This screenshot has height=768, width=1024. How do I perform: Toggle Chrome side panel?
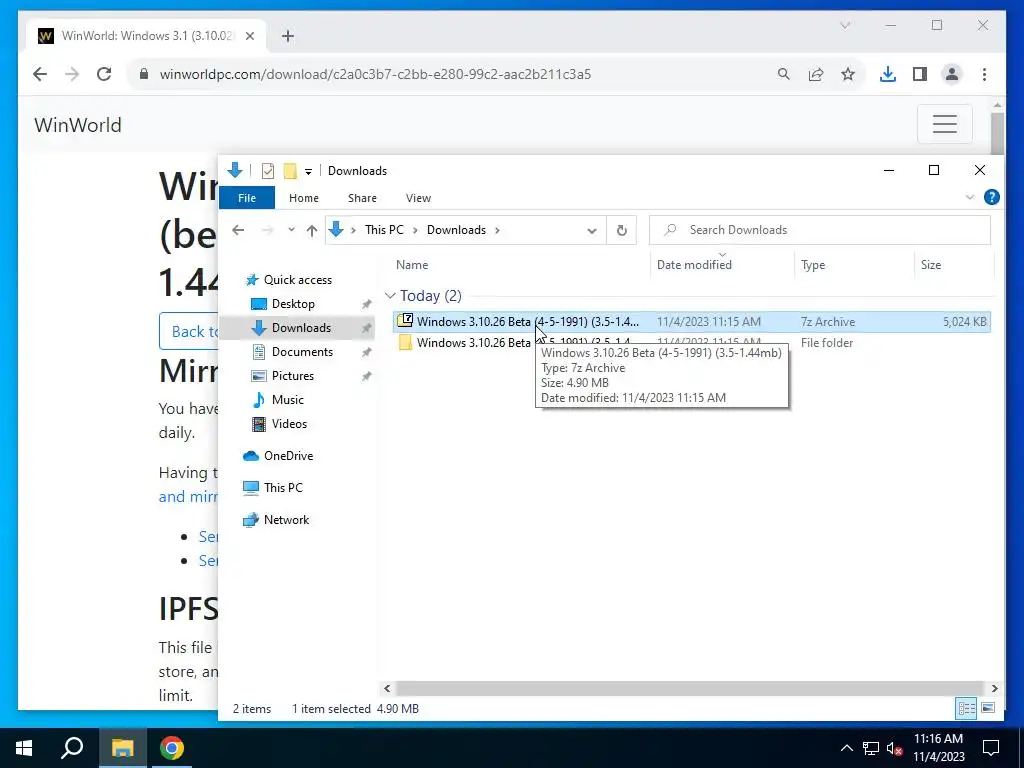pos(920,74)
